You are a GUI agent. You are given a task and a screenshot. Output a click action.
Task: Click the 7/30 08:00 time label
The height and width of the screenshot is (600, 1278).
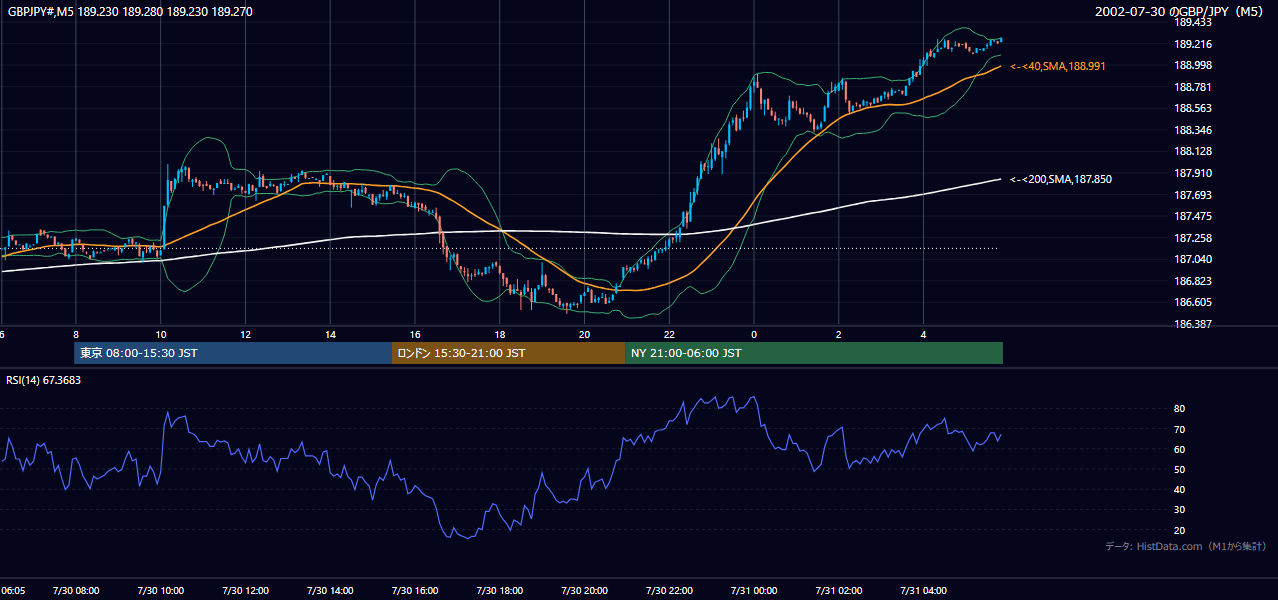click(x=76, y=591)
